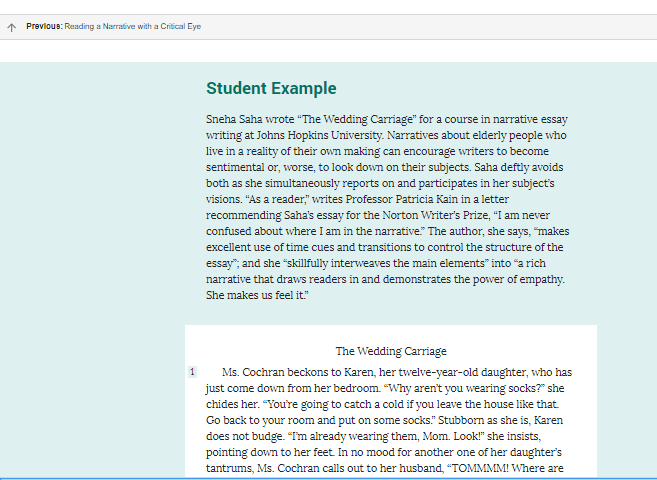657x480 pixels.
Task: Open previous section Reading a Narrative with a Critical Eye
Action: [114, 26]
